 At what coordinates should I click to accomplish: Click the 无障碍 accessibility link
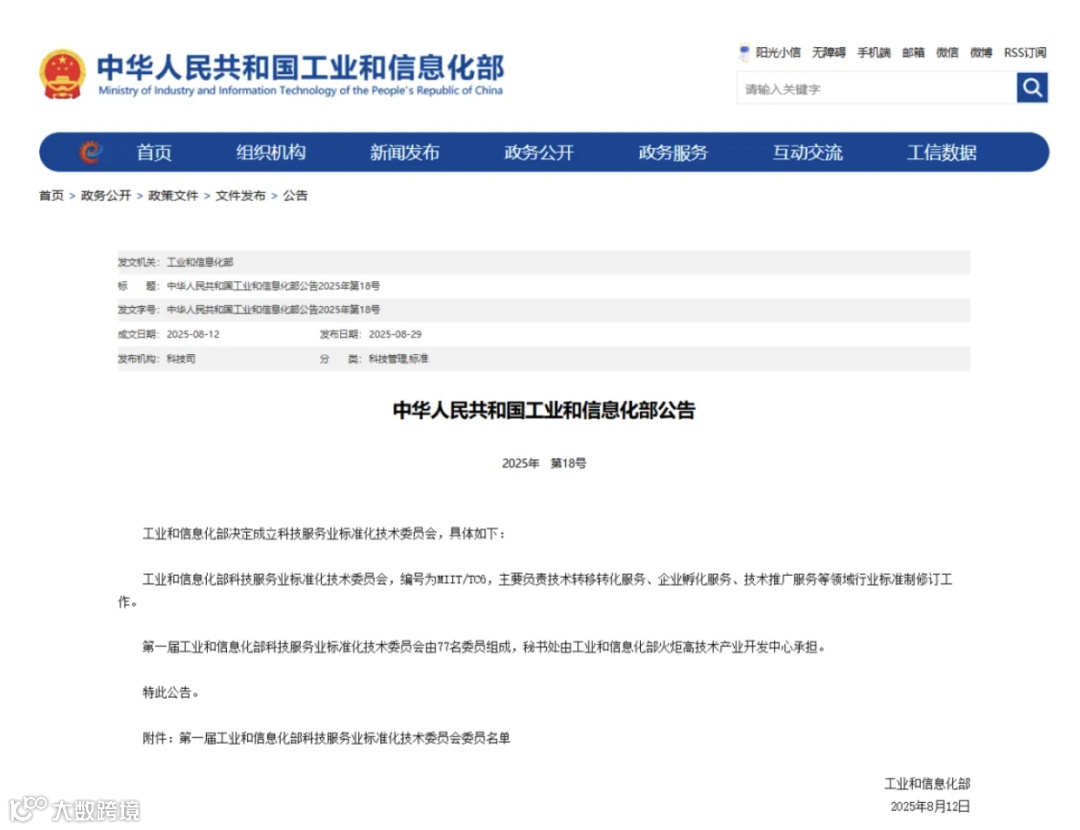coord(829,52)
